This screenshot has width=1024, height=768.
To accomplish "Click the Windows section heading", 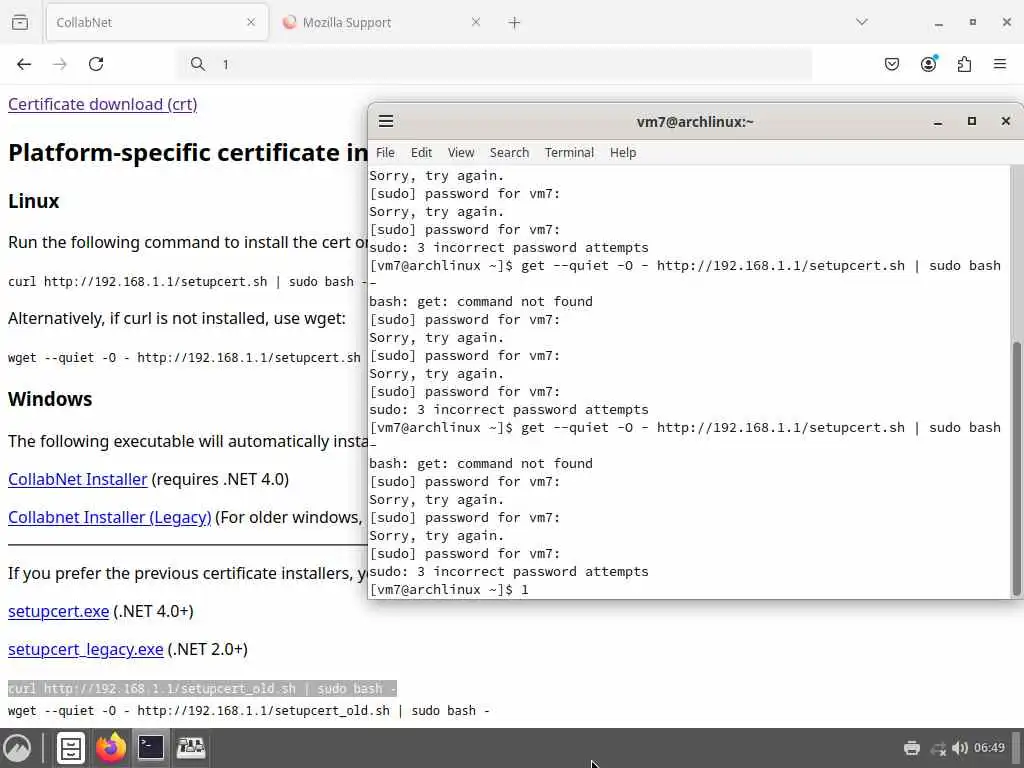I will tap(50, 399).
